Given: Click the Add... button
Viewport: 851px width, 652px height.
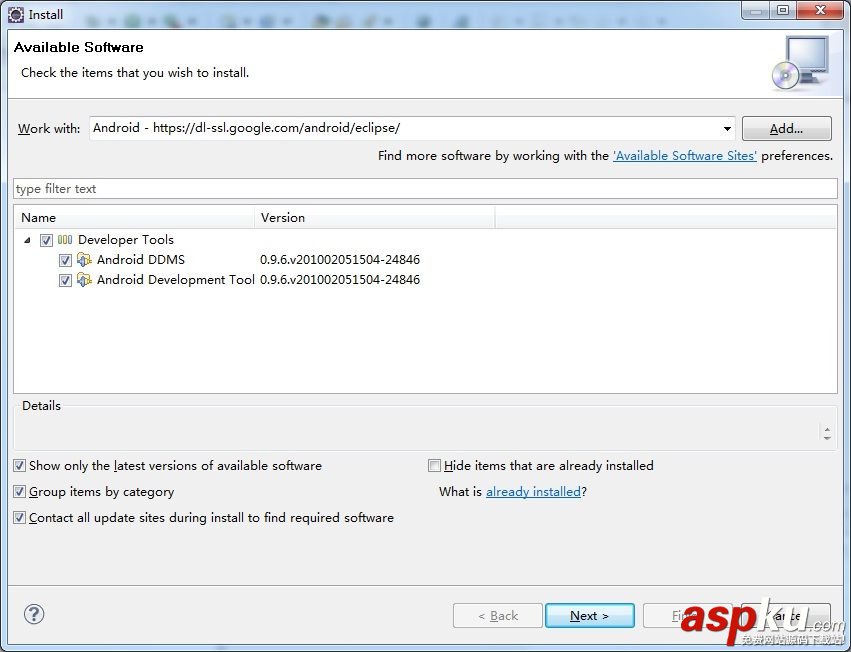Looking at the screenshot, I should pos(786,129).
